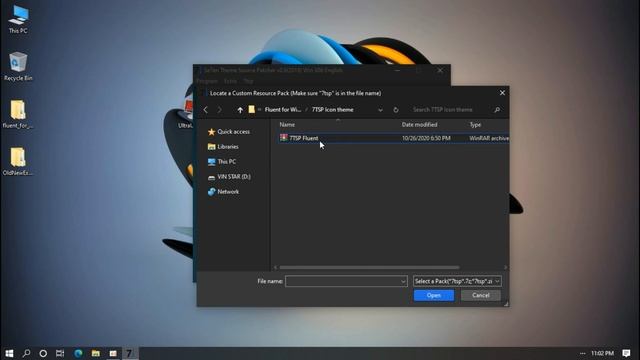This screenshot has height=360, width=640.
Task: Sort files by Name column
Action: [287, 125]
